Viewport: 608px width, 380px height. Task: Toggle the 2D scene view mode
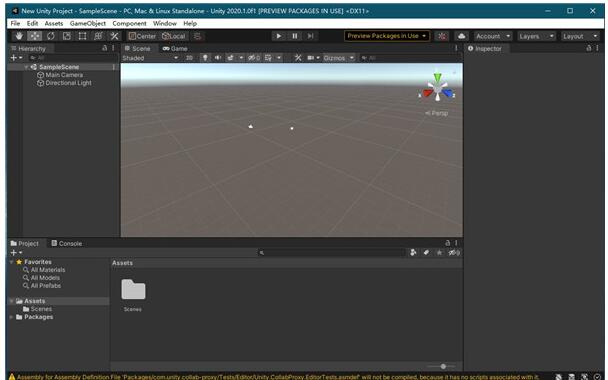[189, 58]
